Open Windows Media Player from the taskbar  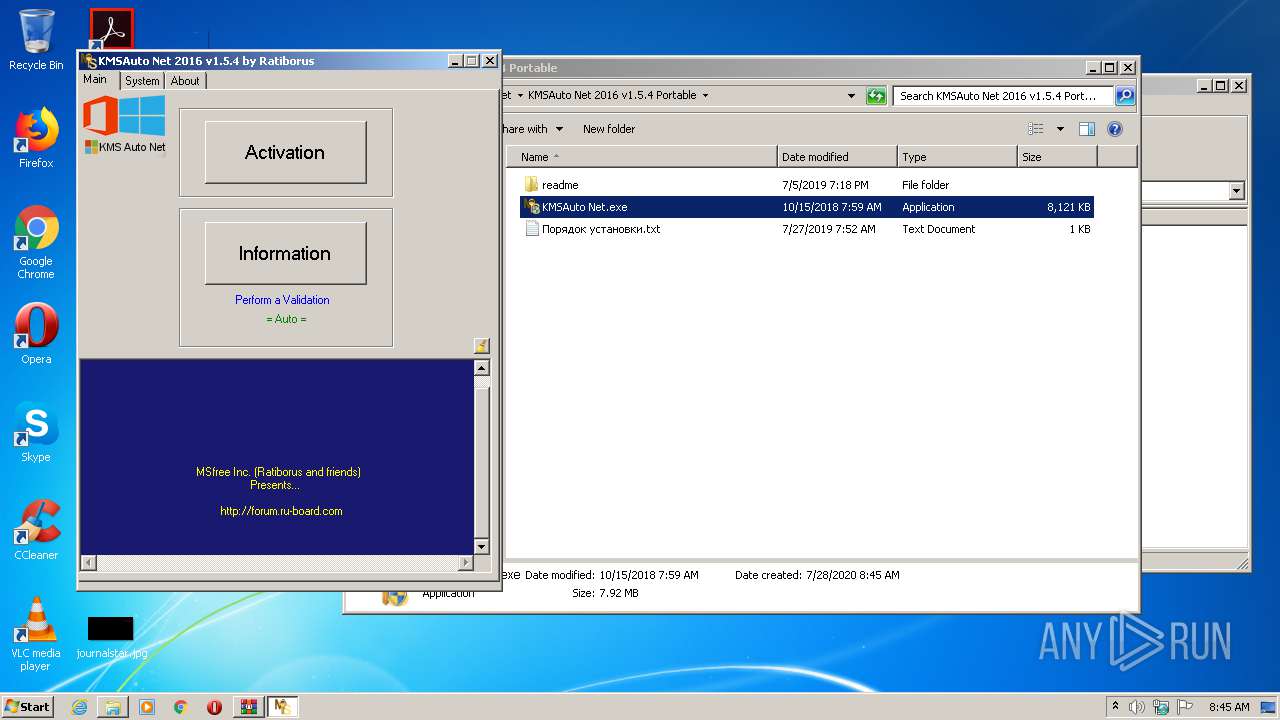coord(147,707)
